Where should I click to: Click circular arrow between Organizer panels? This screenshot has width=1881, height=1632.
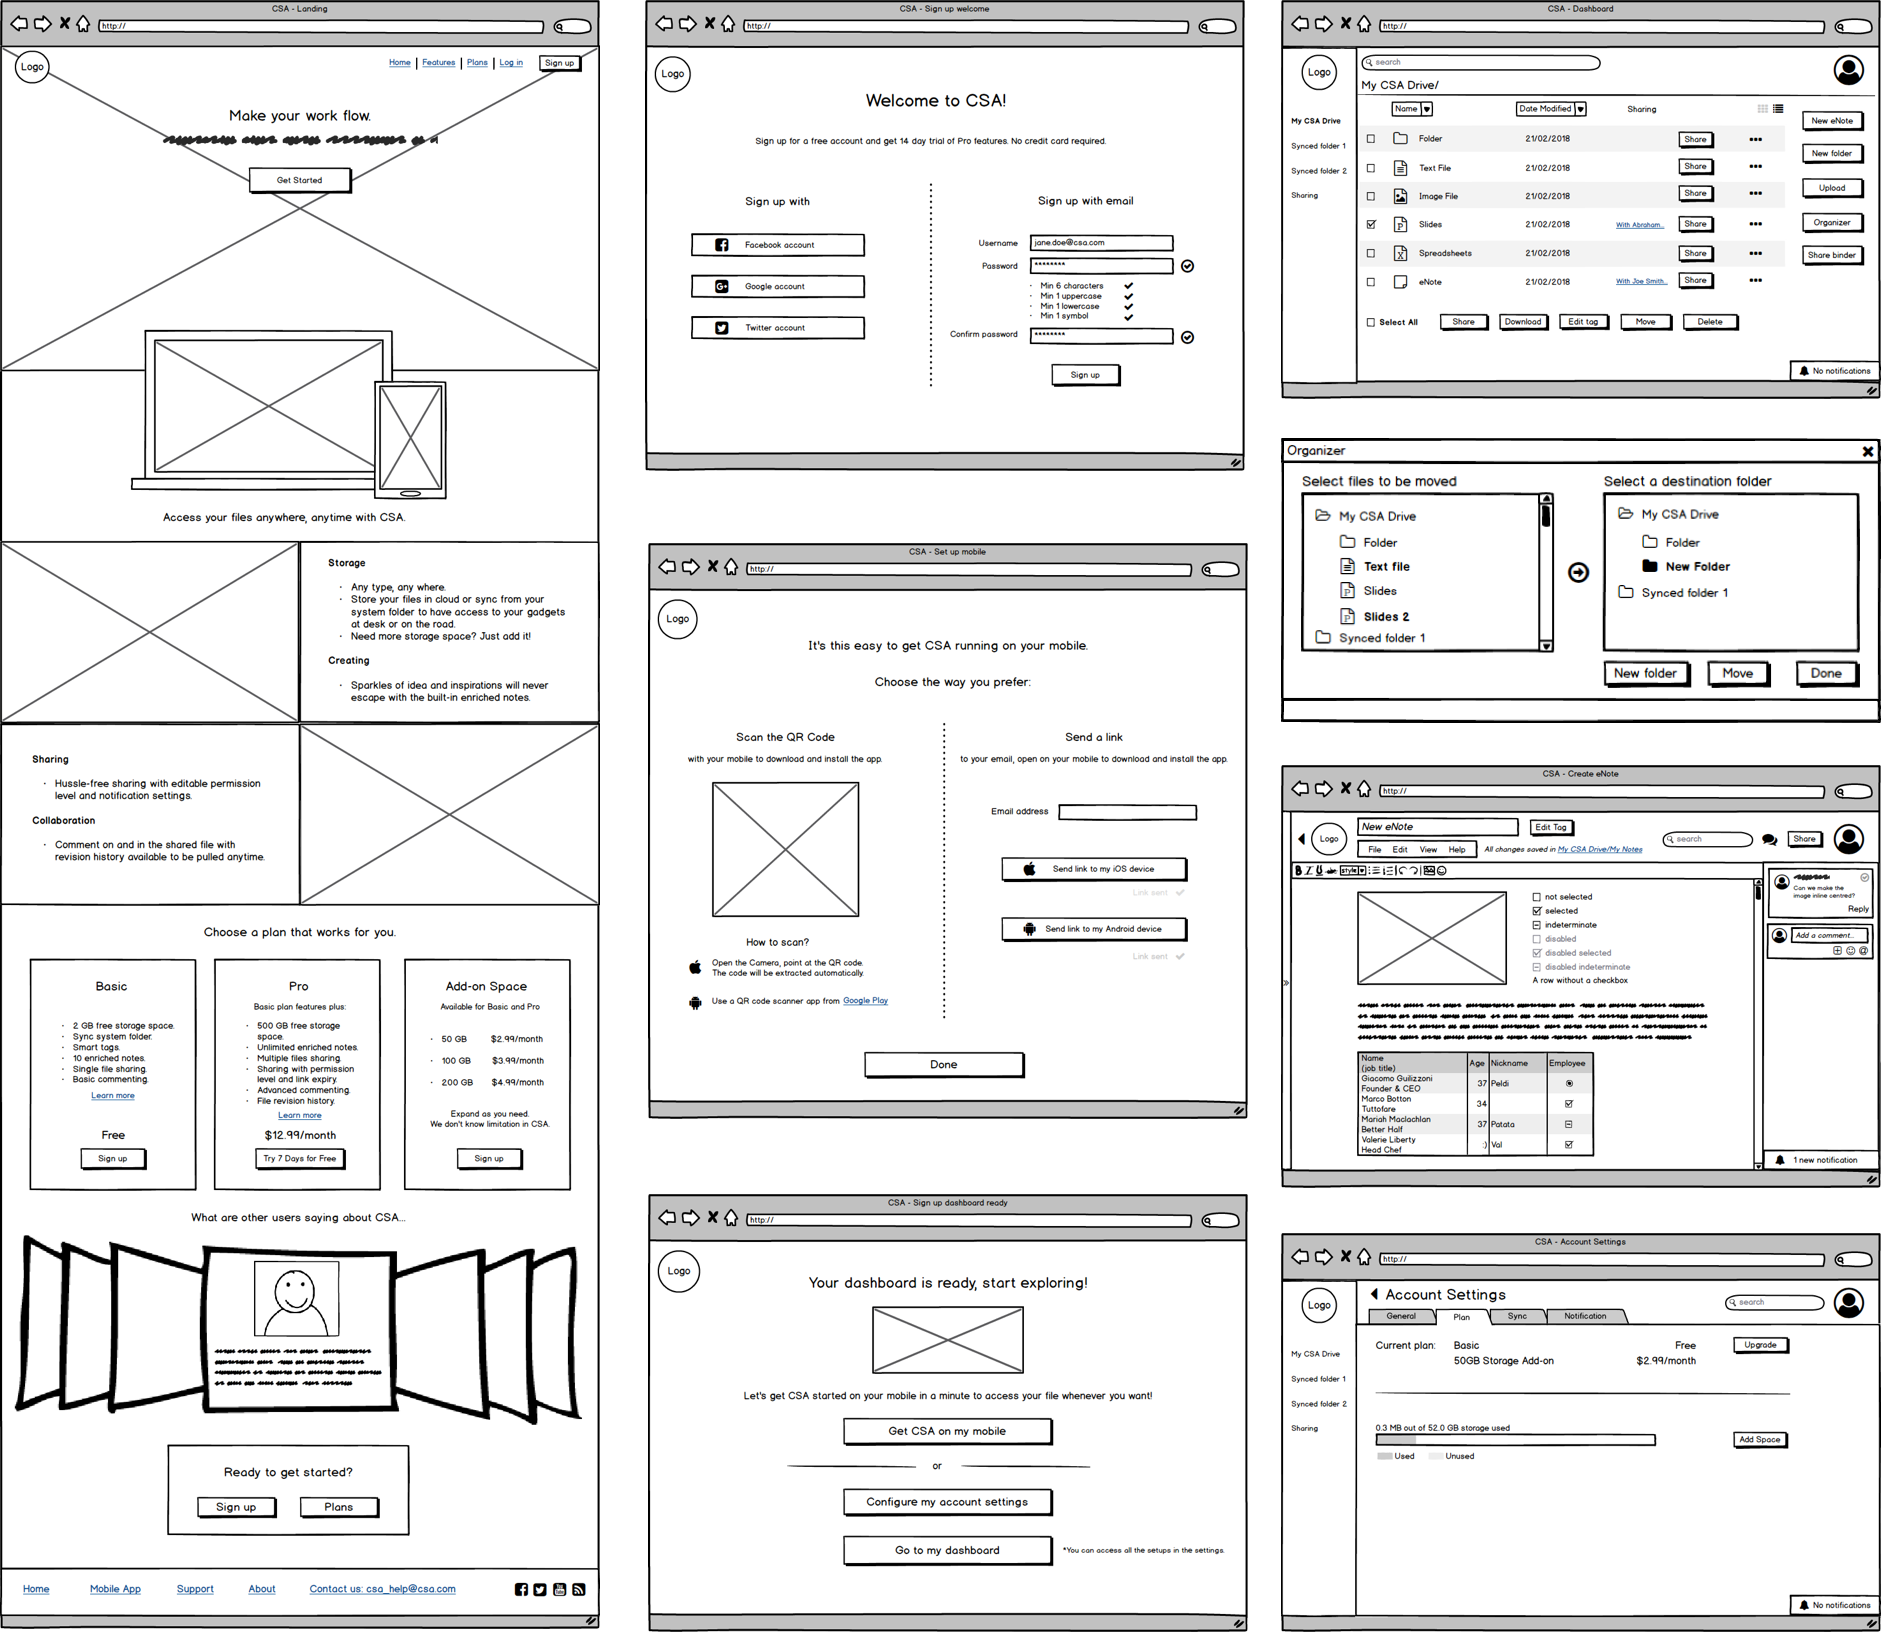1578,572
